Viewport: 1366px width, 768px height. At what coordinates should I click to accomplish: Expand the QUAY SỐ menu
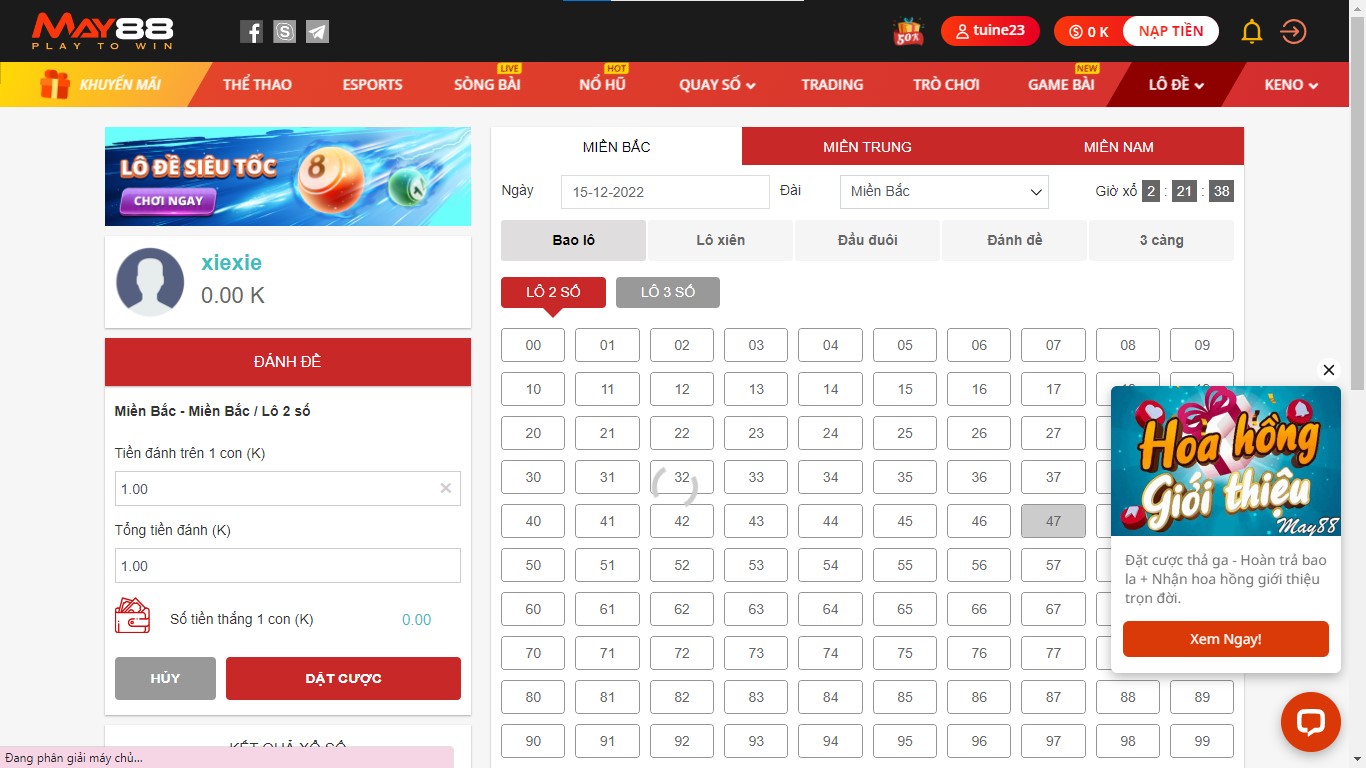[717, 85]
